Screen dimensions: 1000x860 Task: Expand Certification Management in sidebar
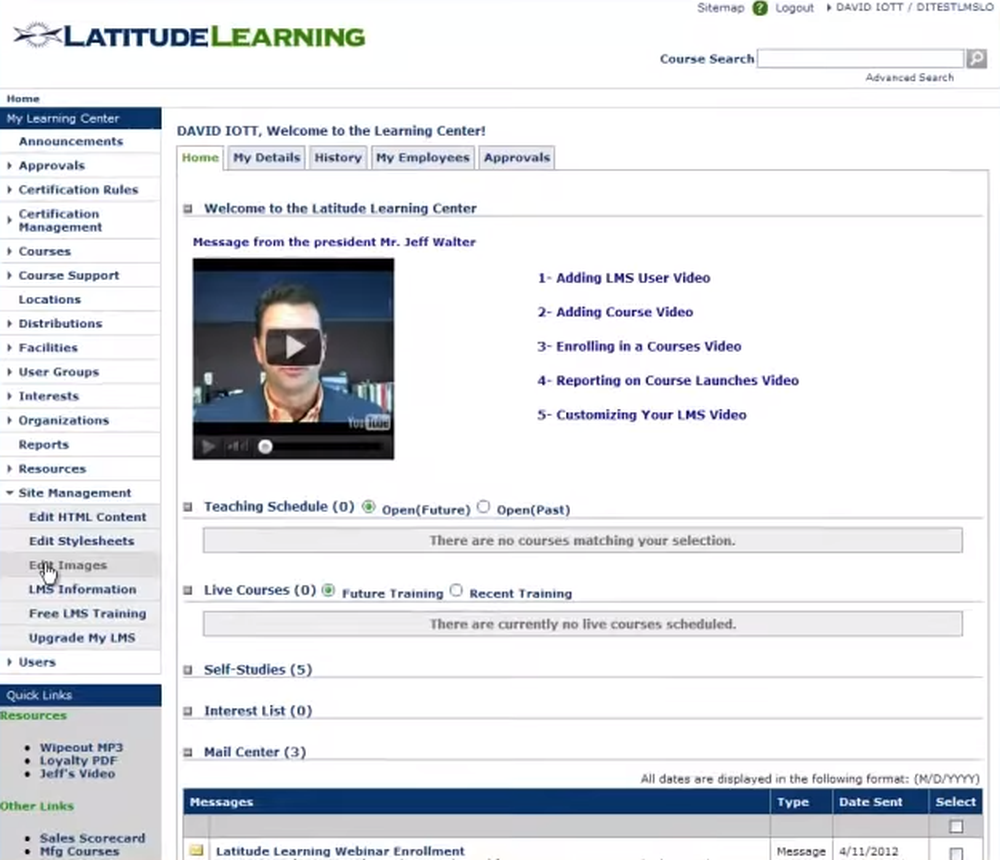[x=60, y=221]
